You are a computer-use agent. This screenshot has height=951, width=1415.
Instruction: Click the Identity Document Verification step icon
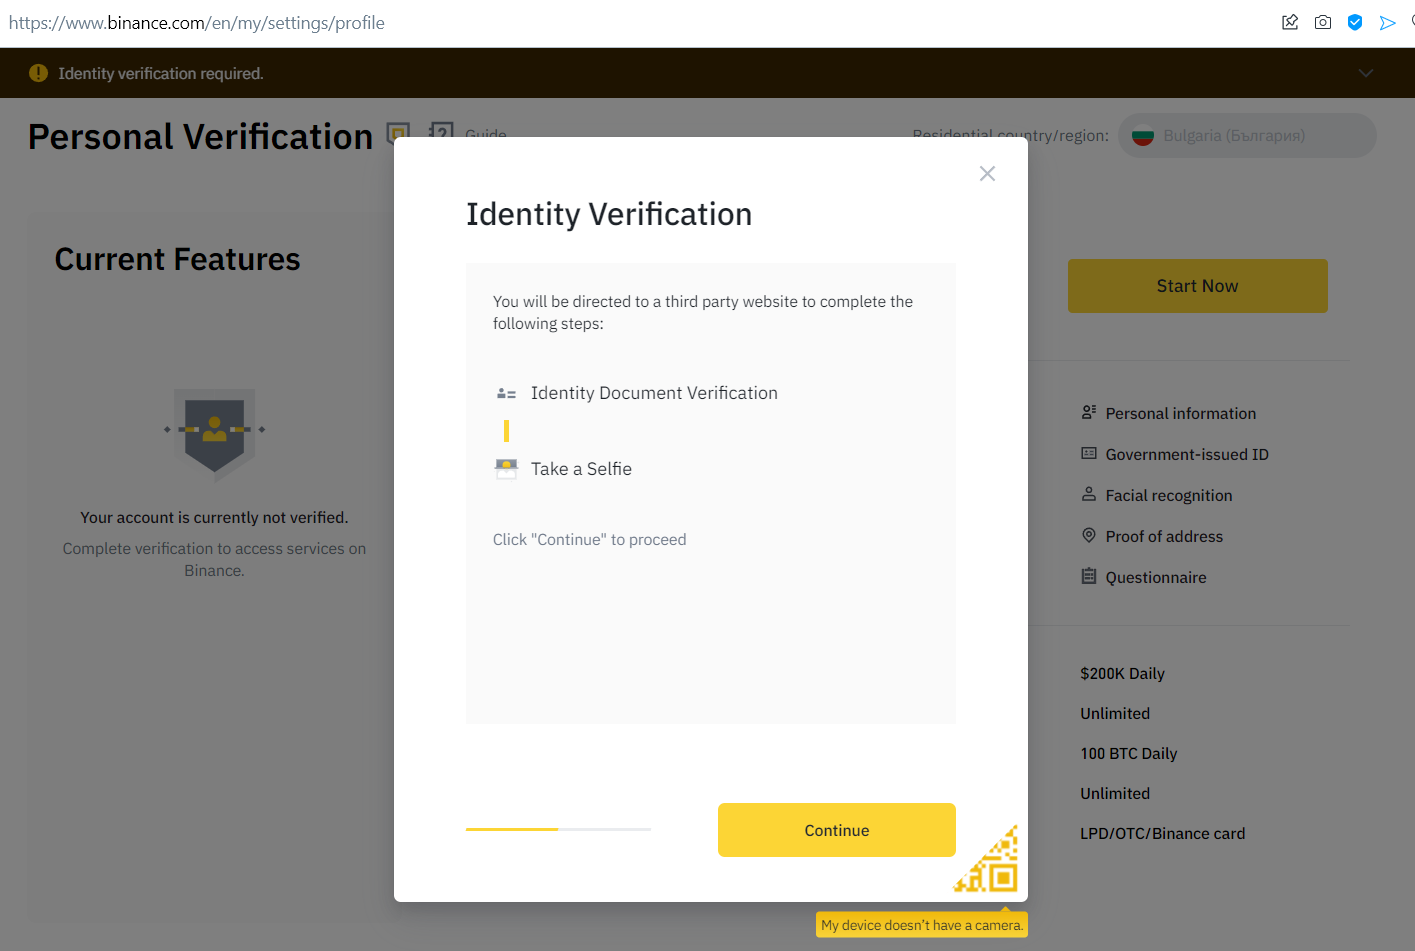click(506, 394)
